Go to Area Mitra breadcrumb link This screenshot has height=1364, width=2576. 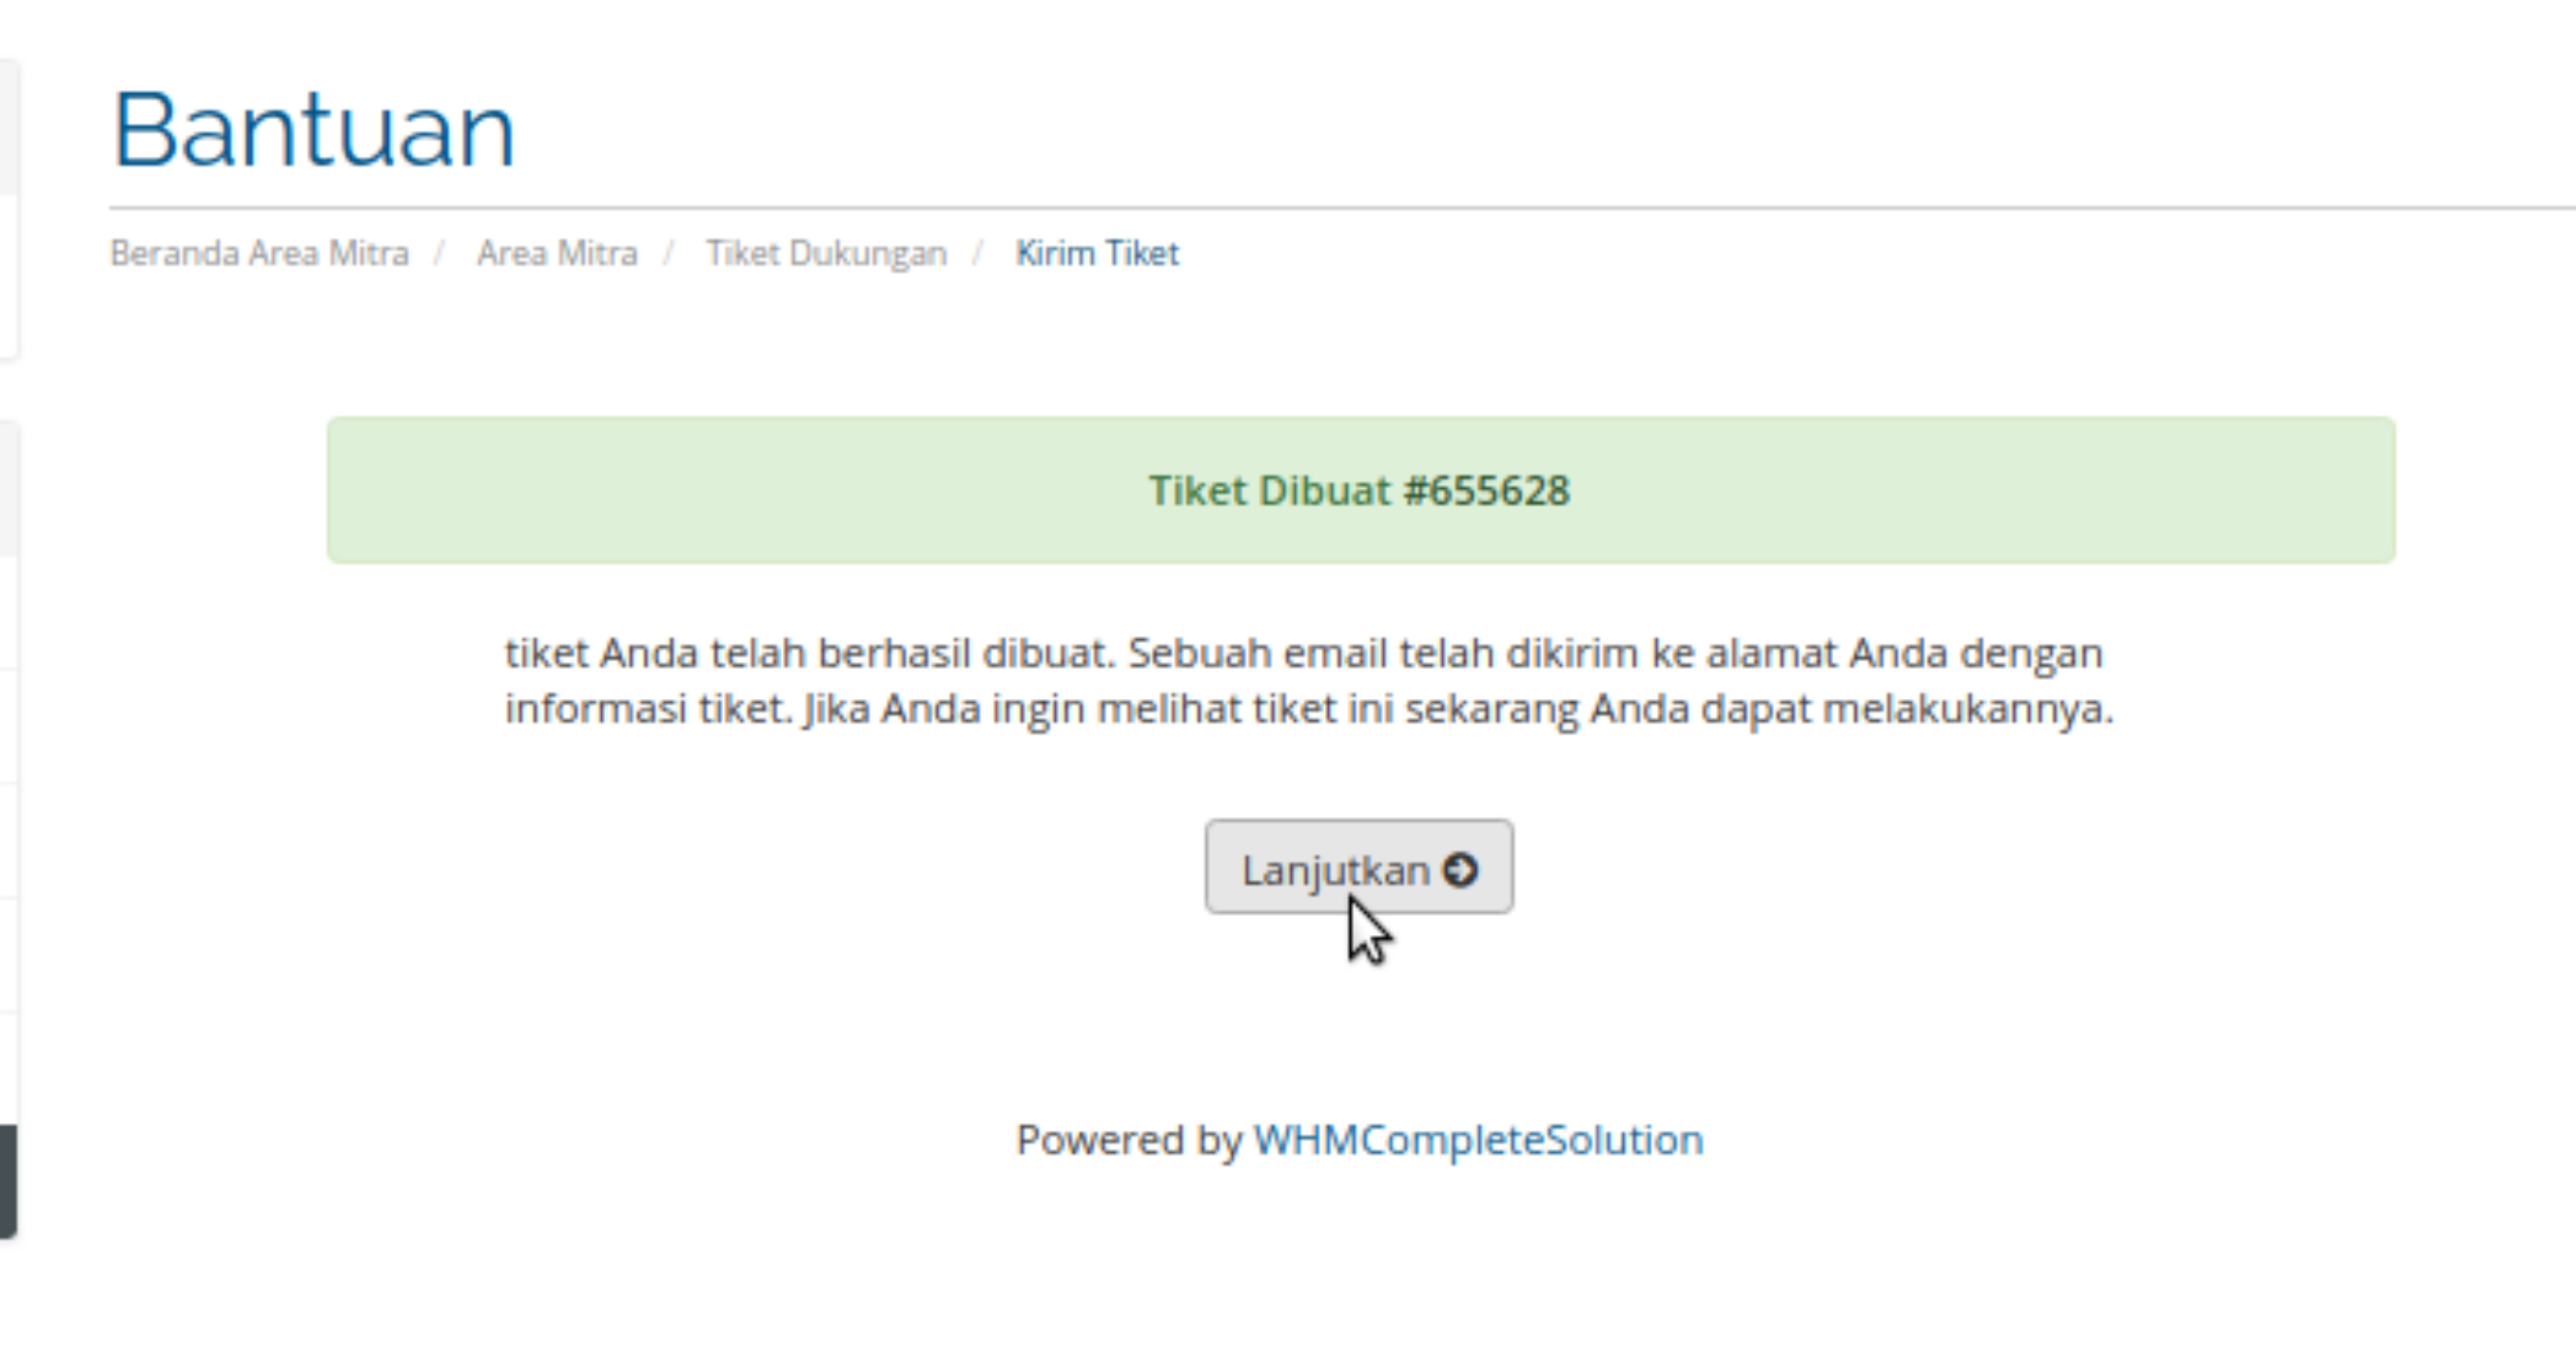click(557, 253)
